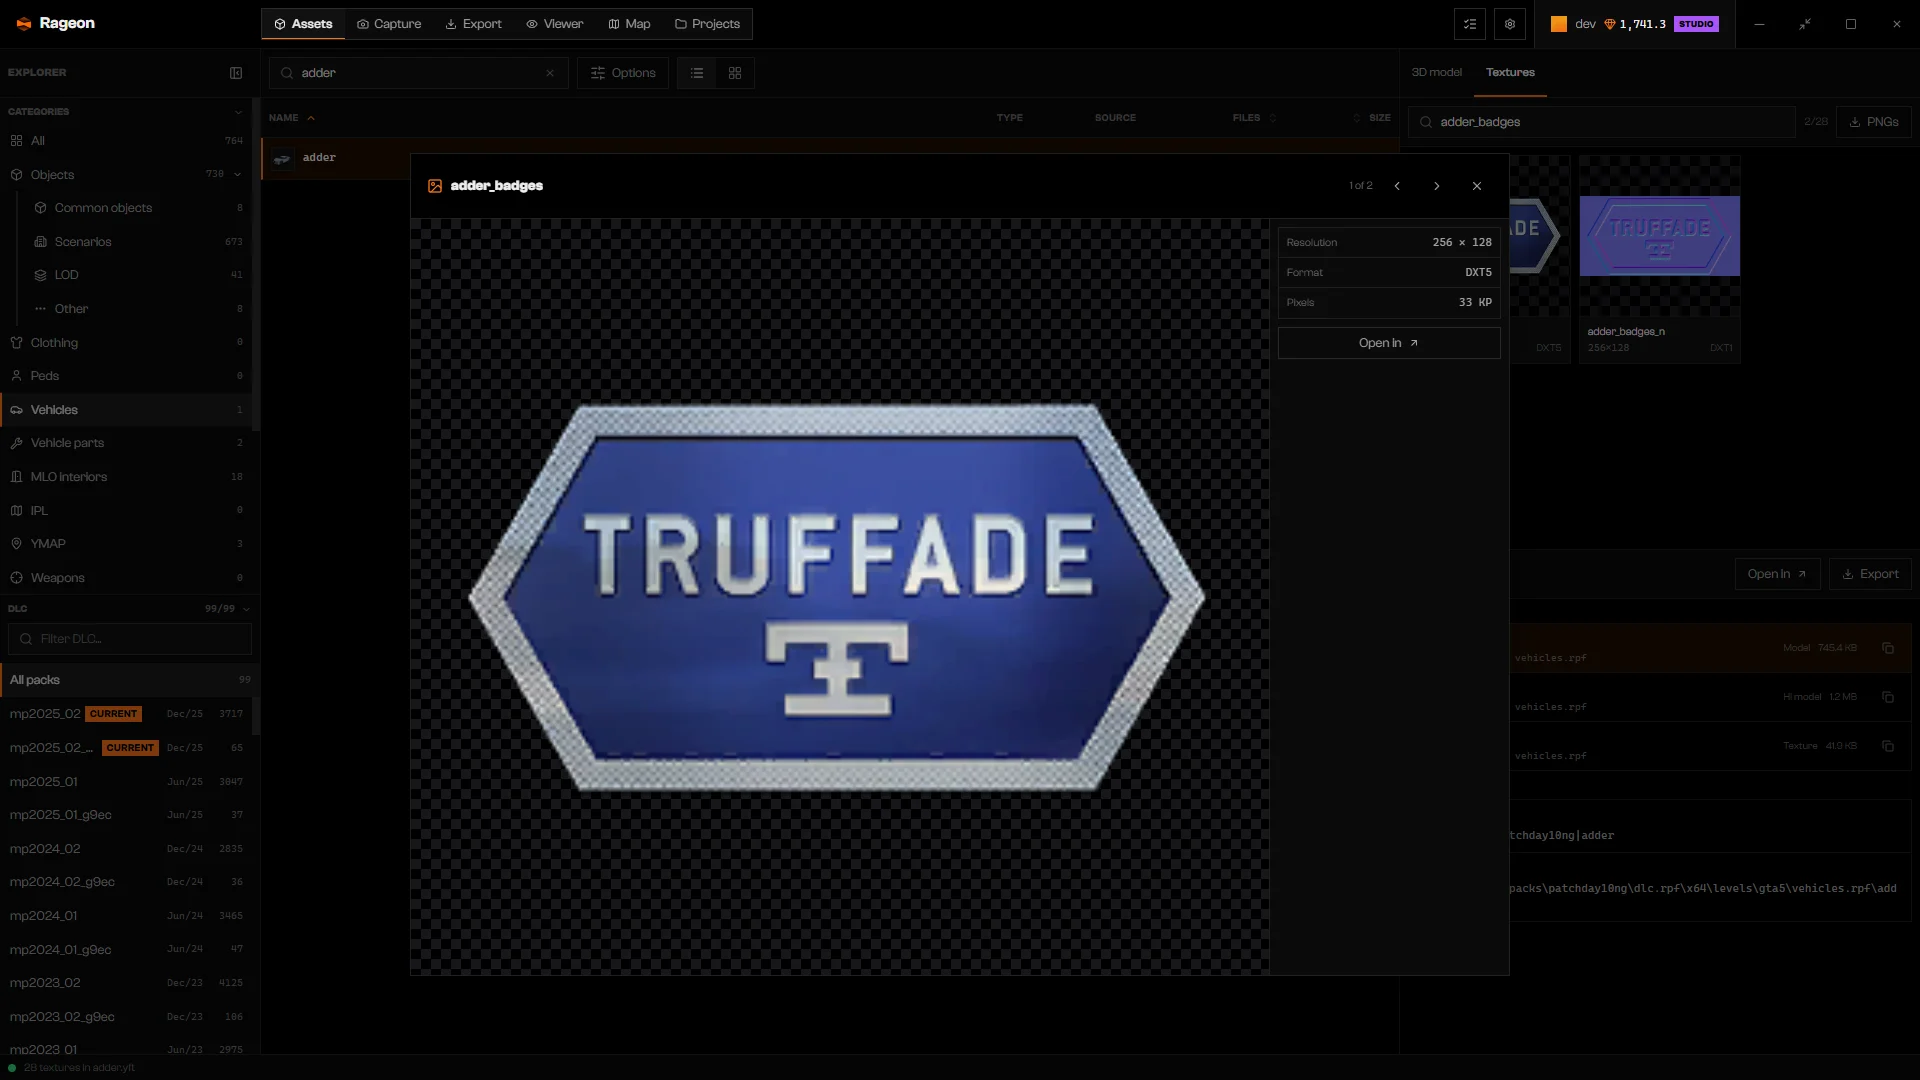Copy path of the Hi model row
This screenshot has height=1080, width=1920.
(1888, 697)
